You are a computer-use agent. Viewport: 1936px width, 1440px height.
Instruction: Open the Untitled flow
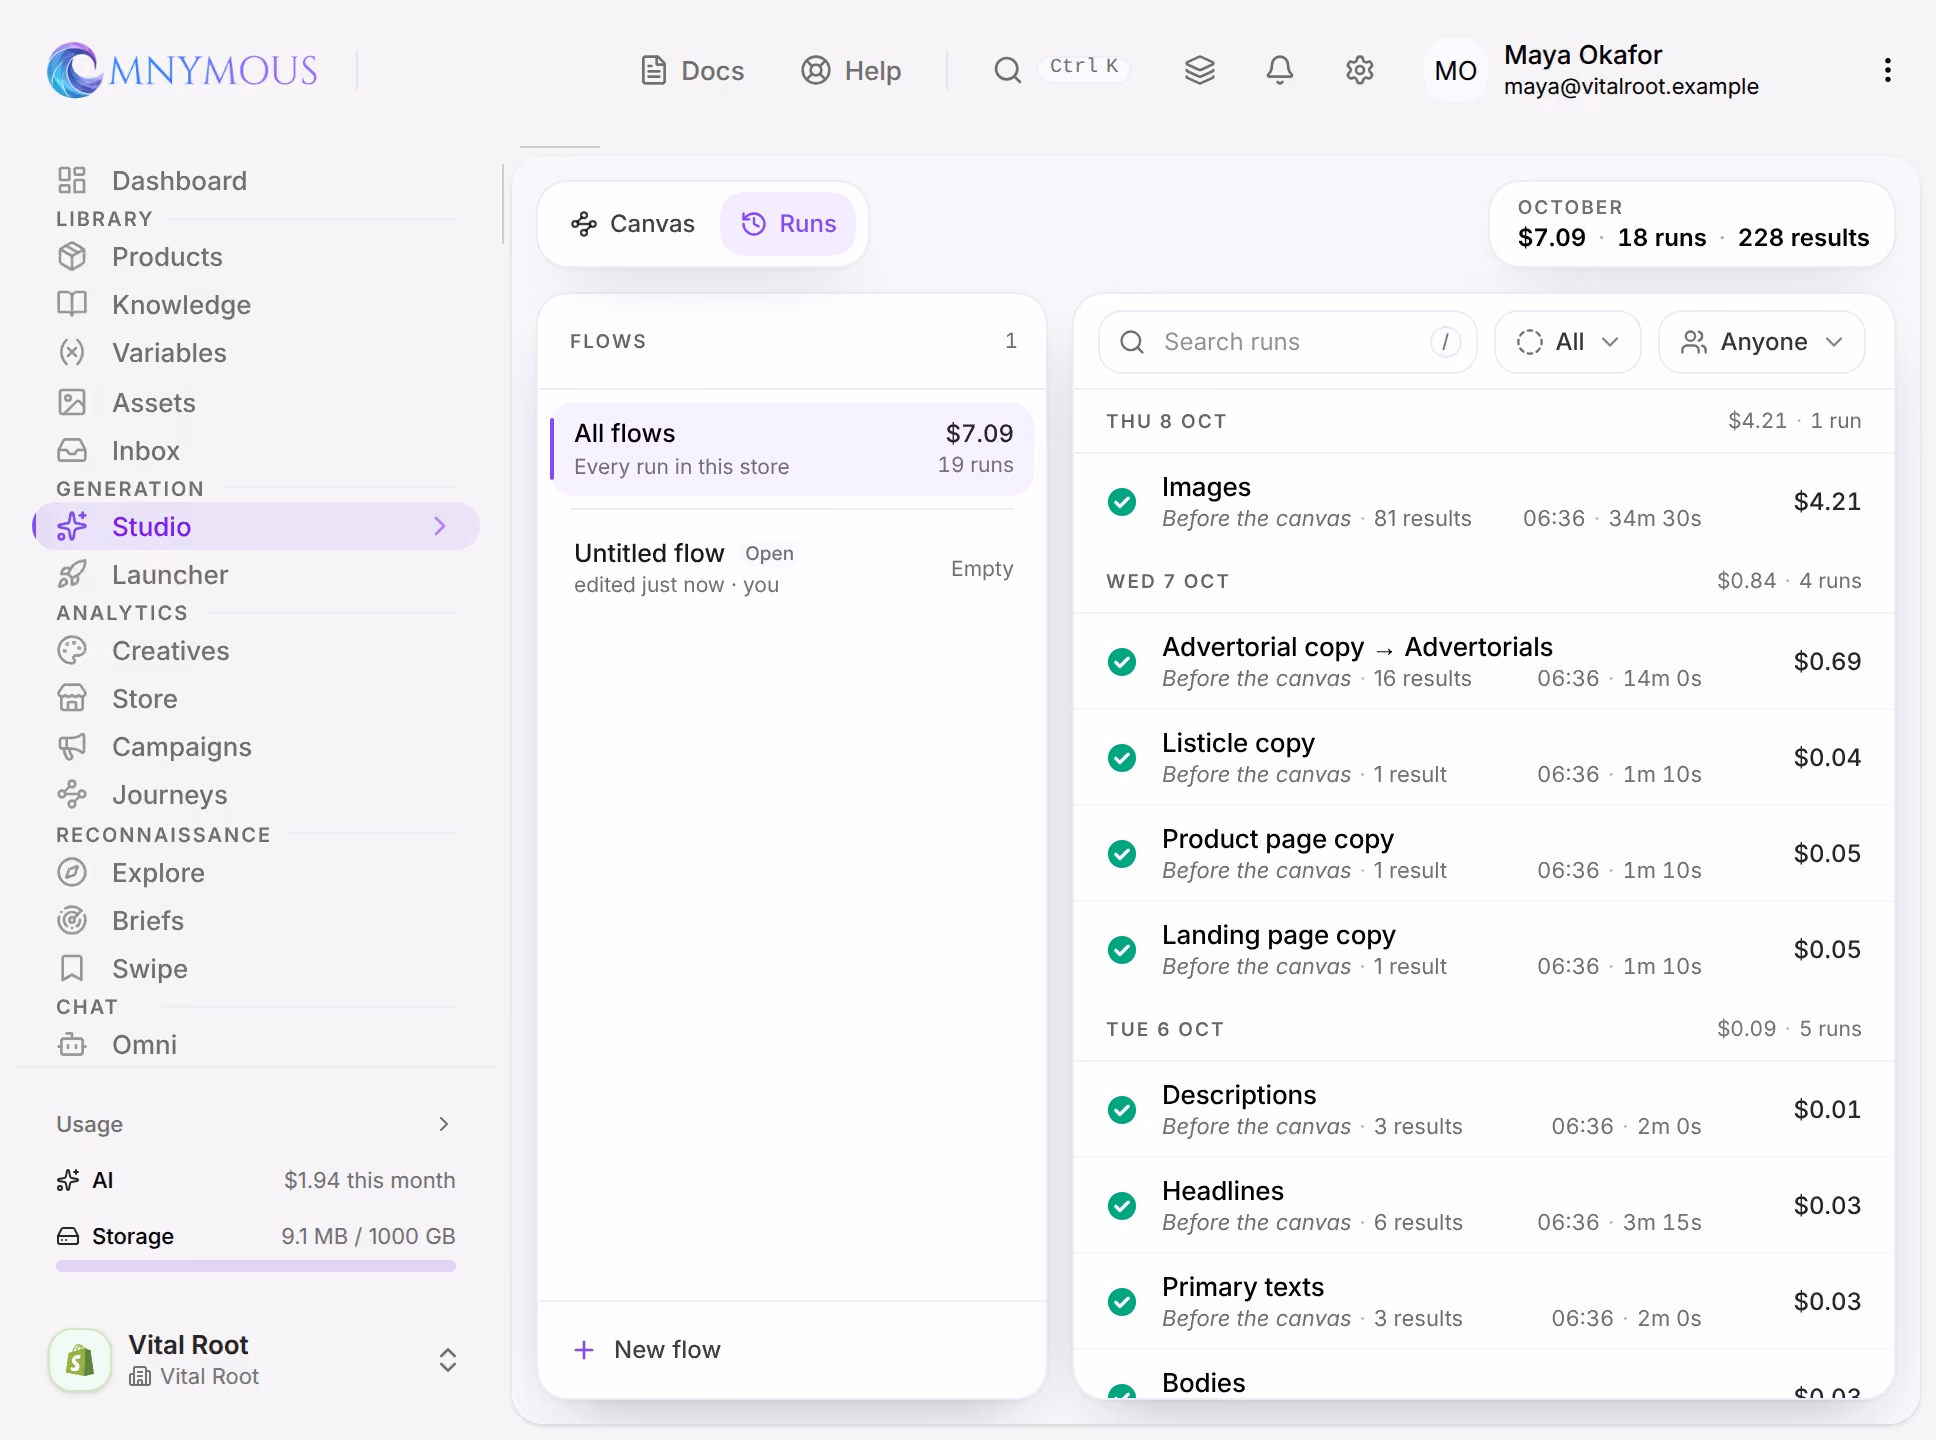pyautogui.click(x=792, y=569)
